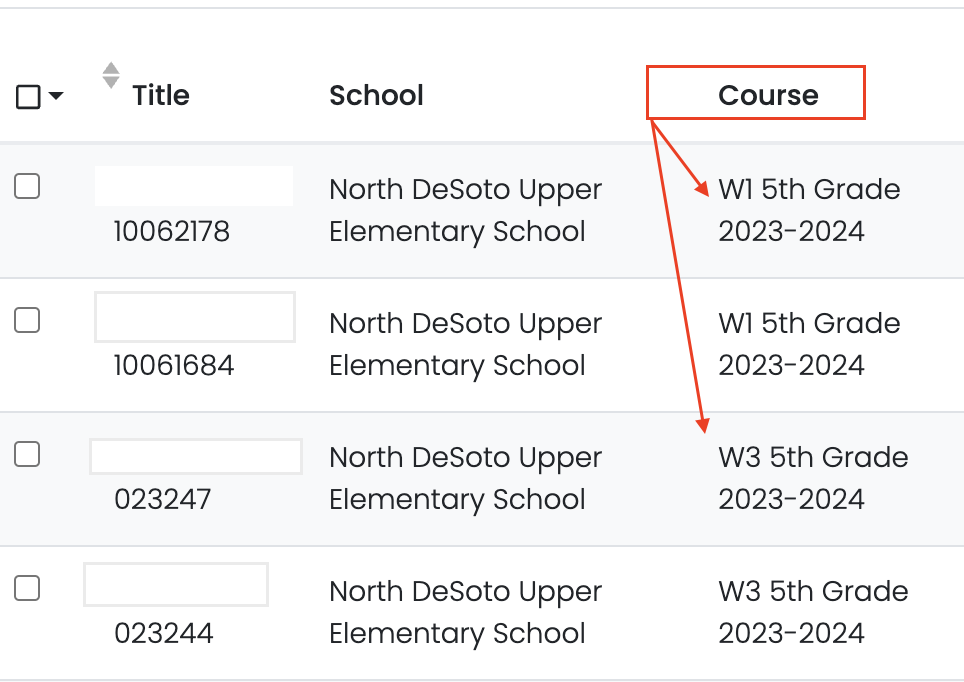Open the title entry numbered 023244
The image size is (964, 682).
[x=163, y=633]
